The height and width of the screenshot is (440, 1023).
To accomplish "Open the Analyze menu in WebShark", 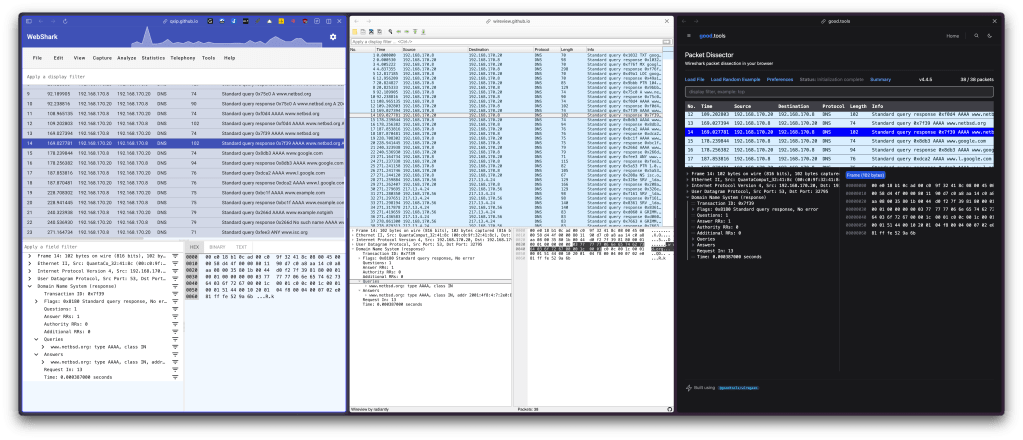I will 127,58.
